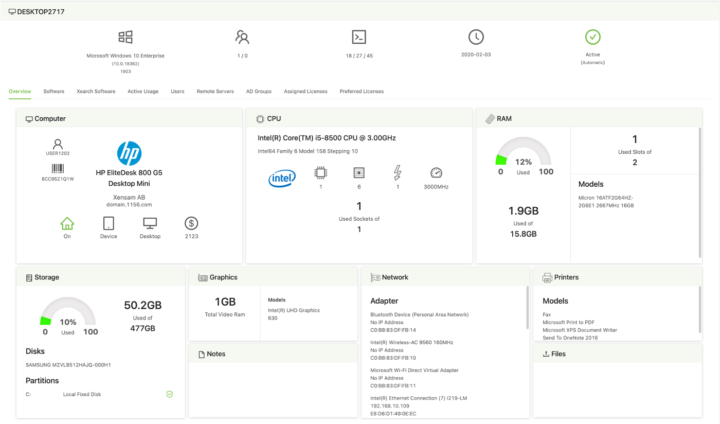Switch to the Software tab
Screen dimensions: 720x424
54,91
